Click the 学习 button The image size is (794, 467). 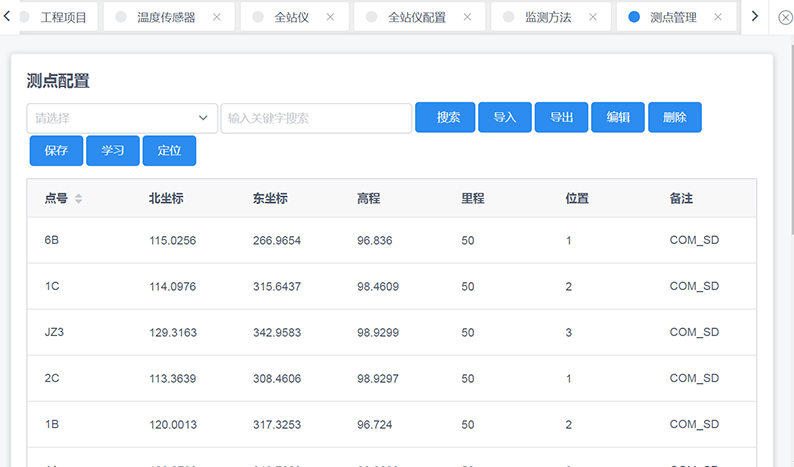coord(112,150)
